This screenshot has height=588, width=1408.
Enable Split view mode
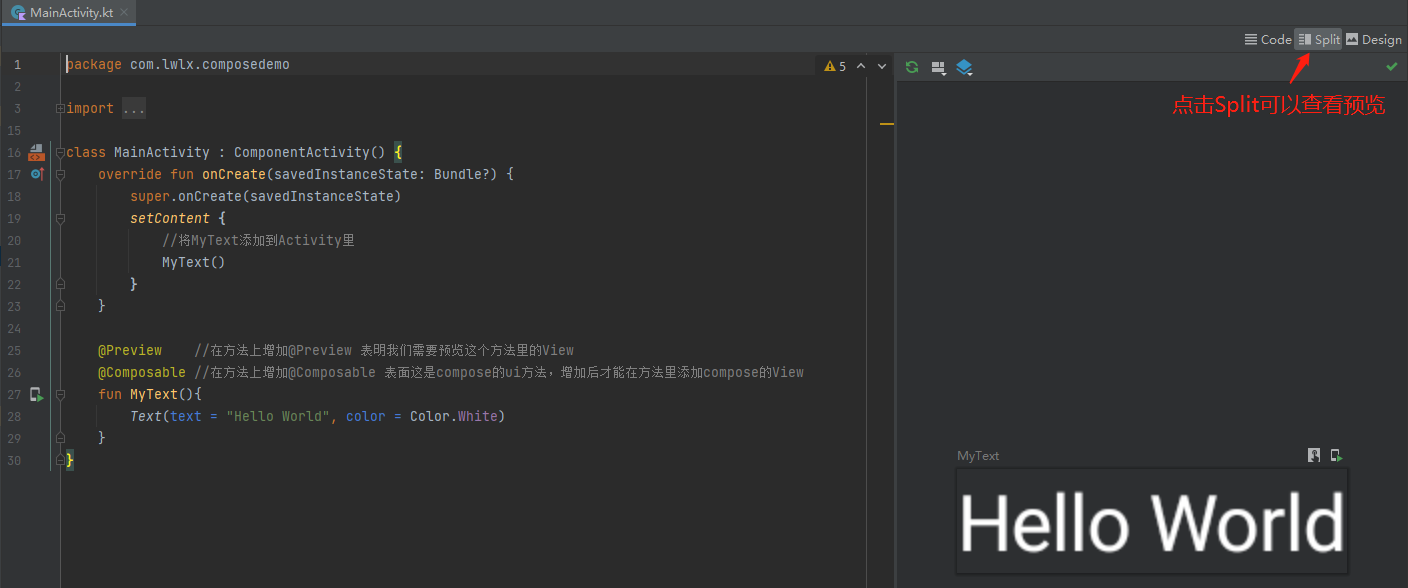[1318, 39]
